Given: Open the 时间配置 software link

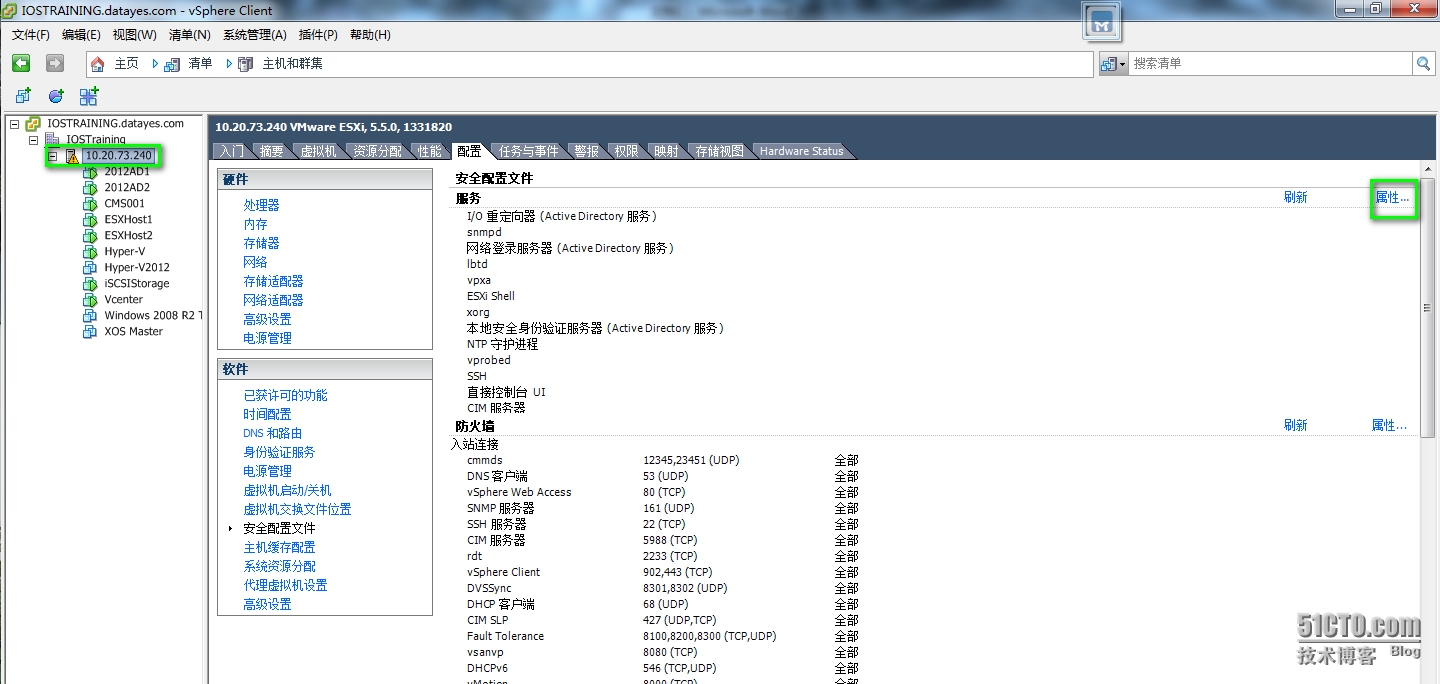Looking at the screenshot, I should pyautogui.click(x=267, y=414).
